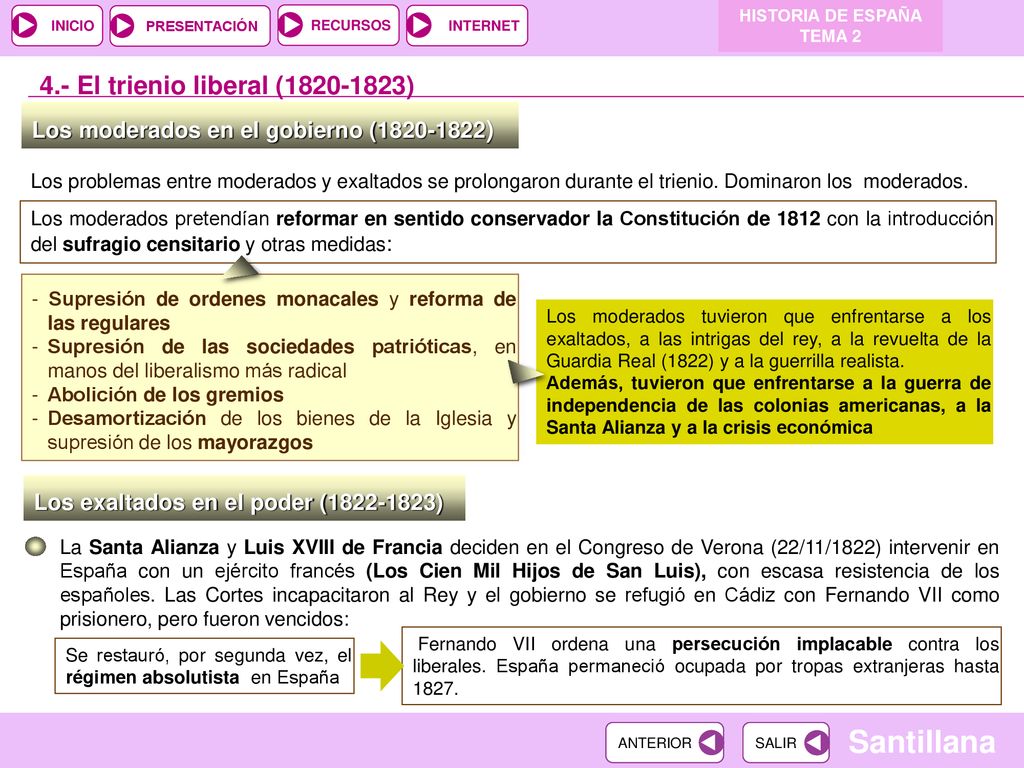Click the text 'Abolición de los gremios'
Image resolution: width=1024 pixels, height=768 pixels.
(166, 394)
